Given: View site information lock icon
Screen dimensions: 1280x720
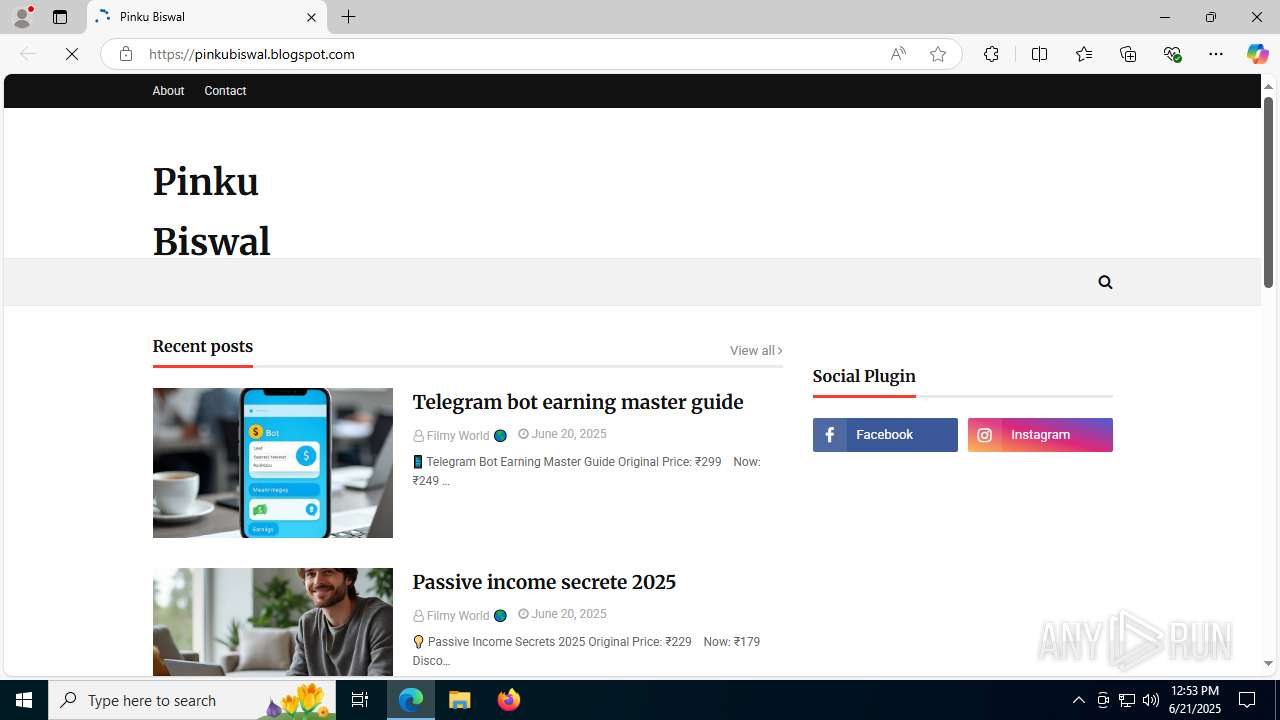Looking at the screenshot, I should tap(125, 54).
